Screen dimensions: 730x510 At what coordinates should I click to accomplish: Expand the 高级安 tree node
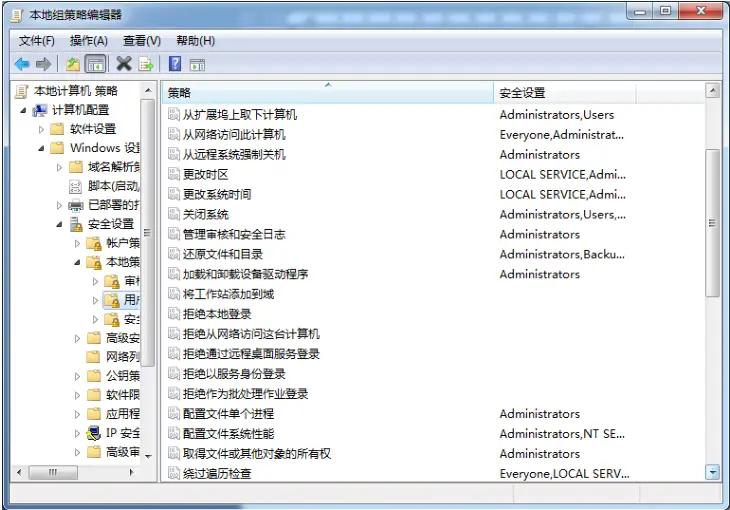tap(77, 339)
